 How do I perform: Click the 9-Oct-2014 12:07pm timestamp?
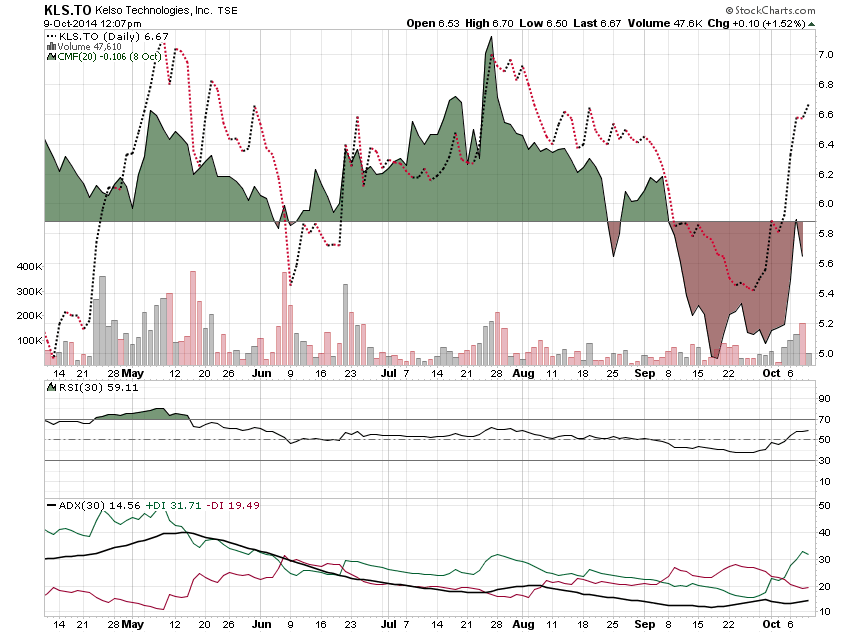[92, 23]
